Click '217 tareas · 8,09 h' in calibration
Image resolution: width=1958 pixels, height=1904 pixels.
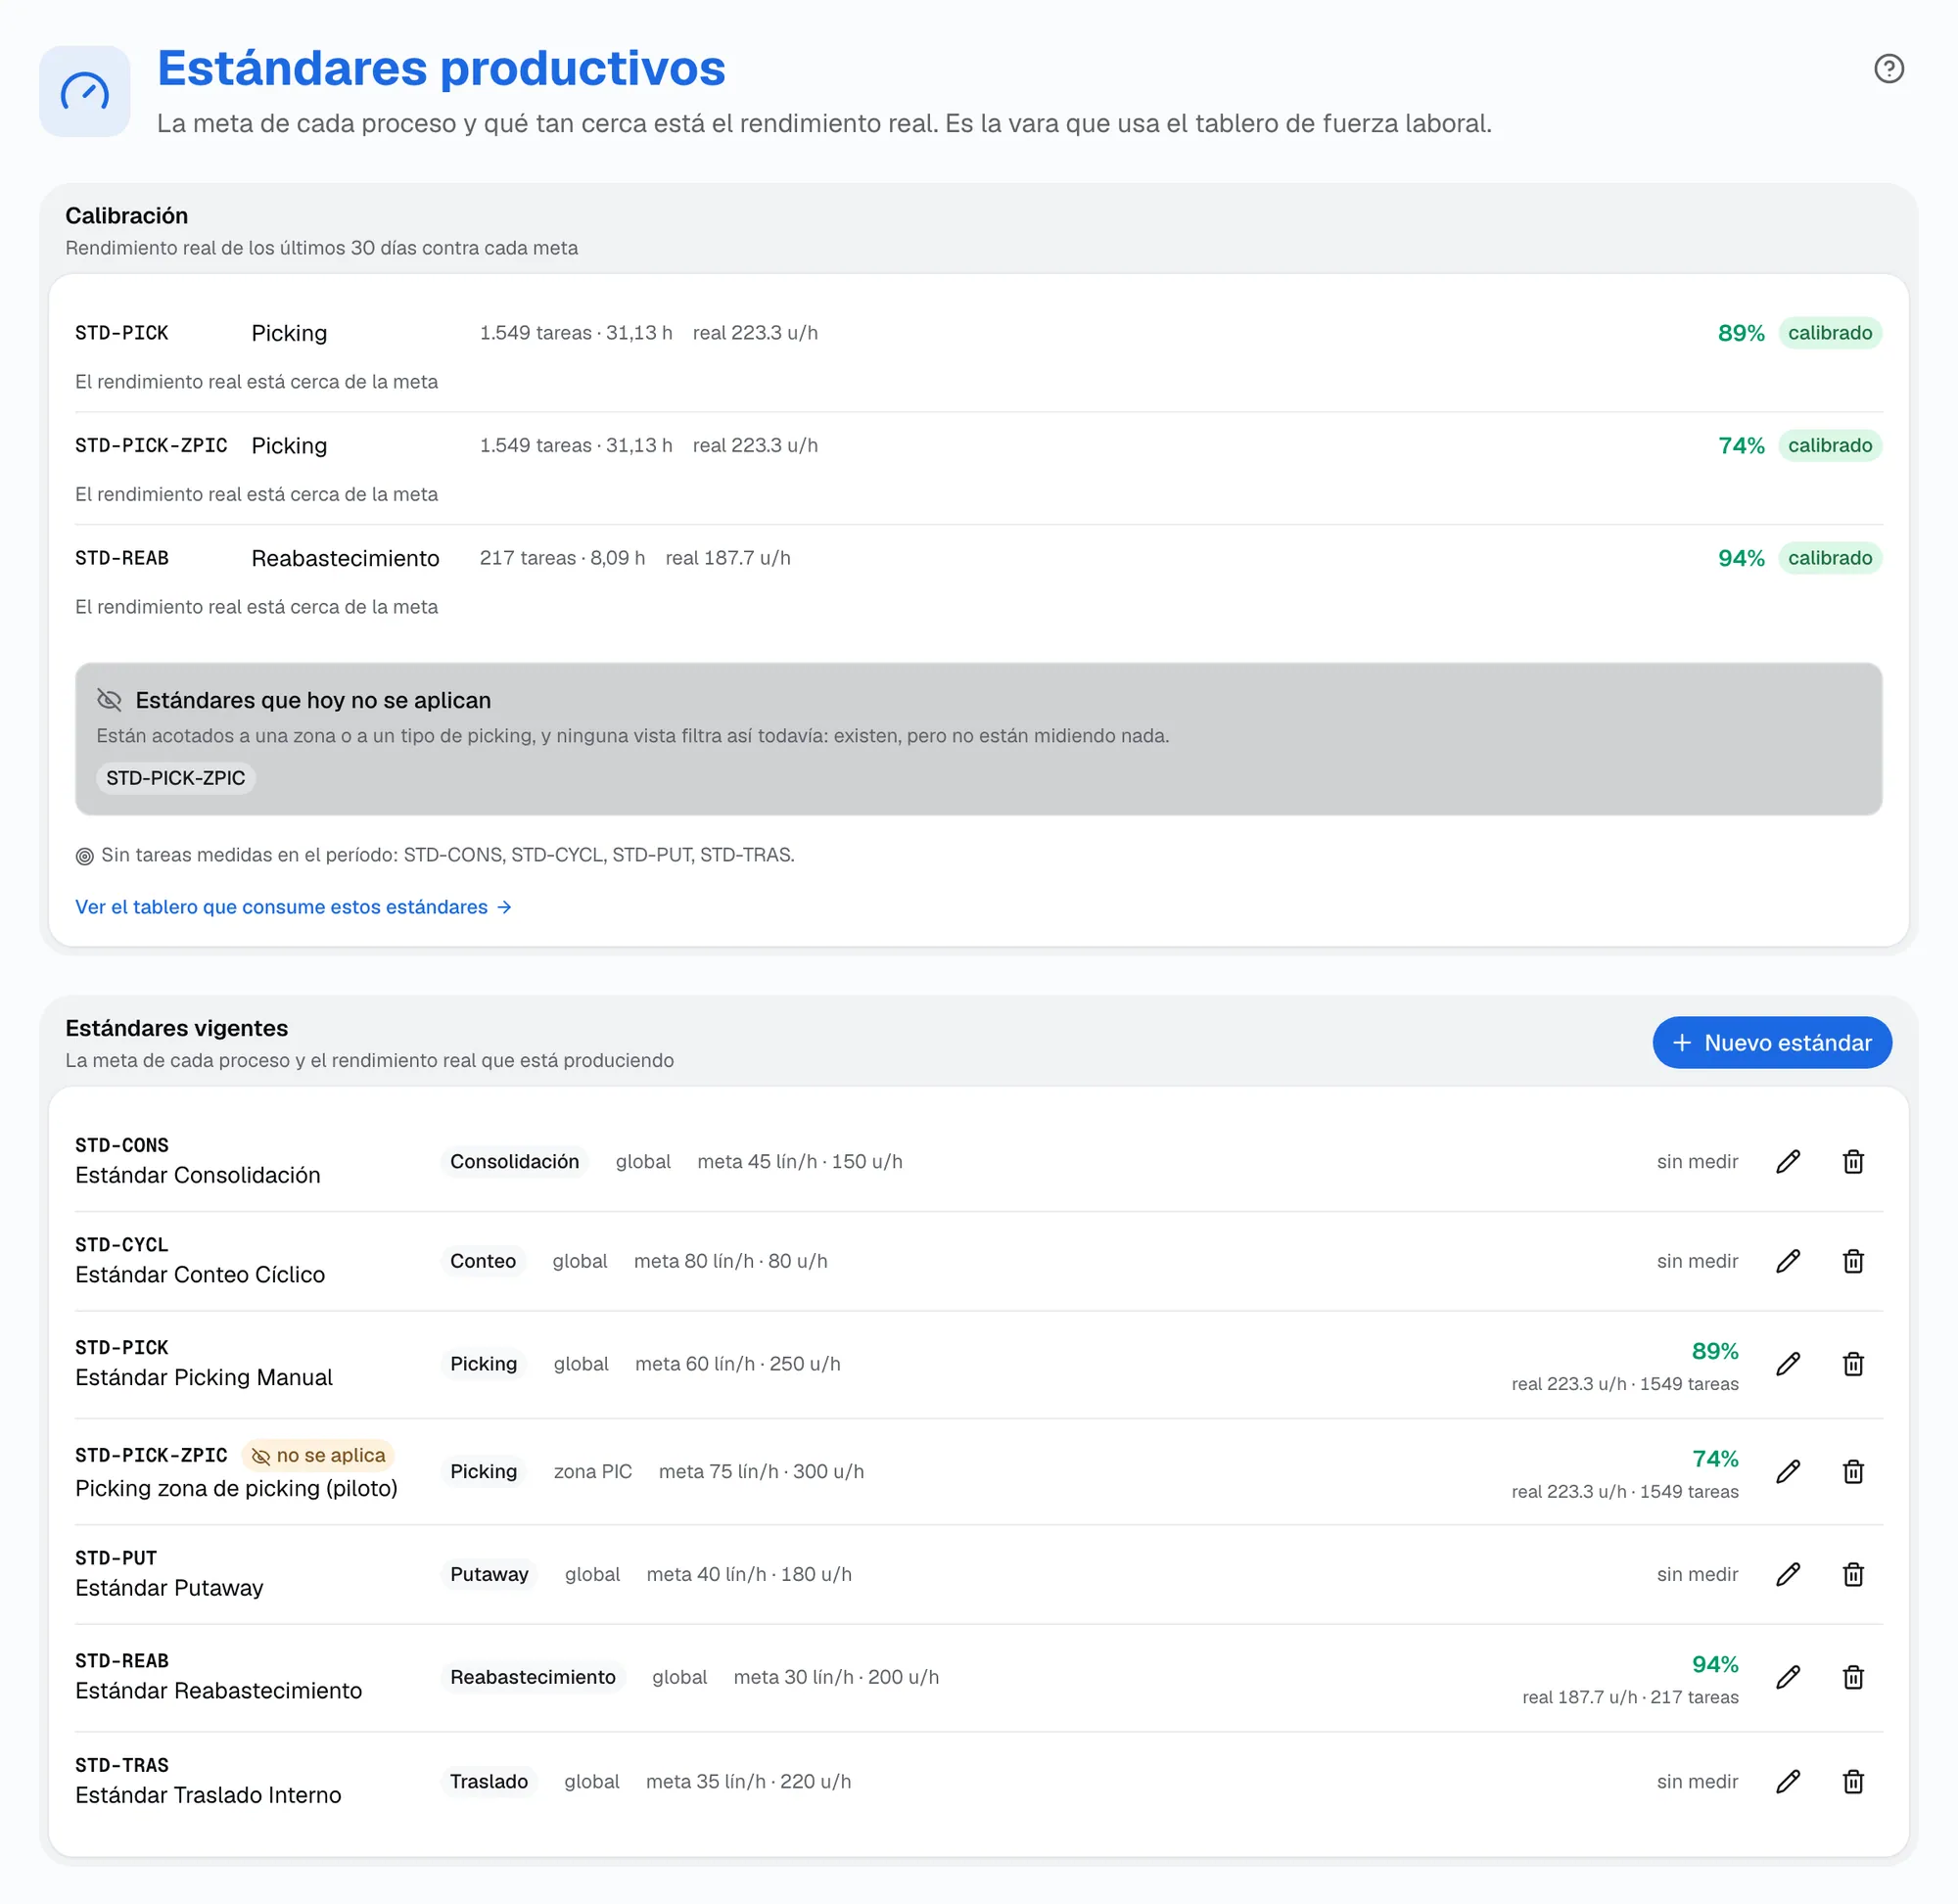[562, 558]
